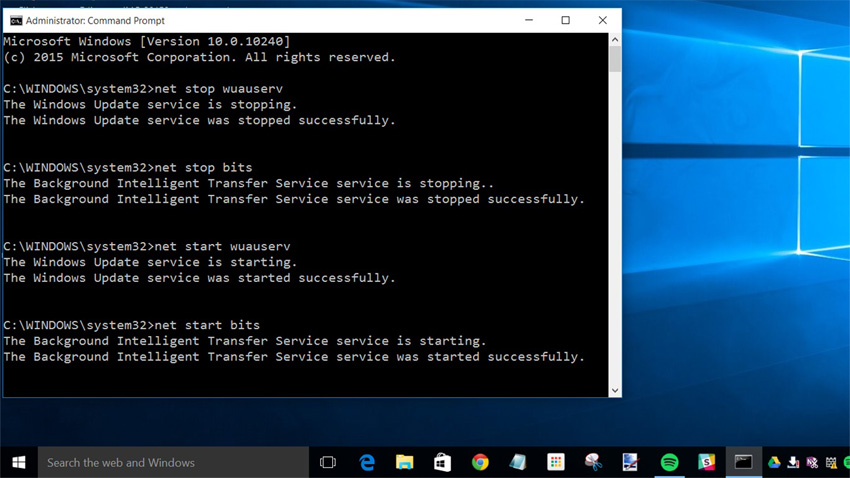The image size is (850, 478).
Task: Click 'Microsoft Windows [Version 10.0.10240]' line
Action: pos(147,41)
